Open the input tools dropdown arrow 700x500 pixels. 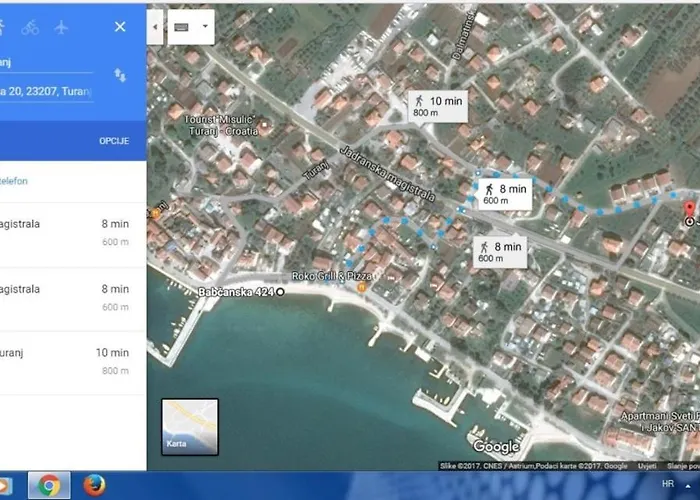pos(205,27)
